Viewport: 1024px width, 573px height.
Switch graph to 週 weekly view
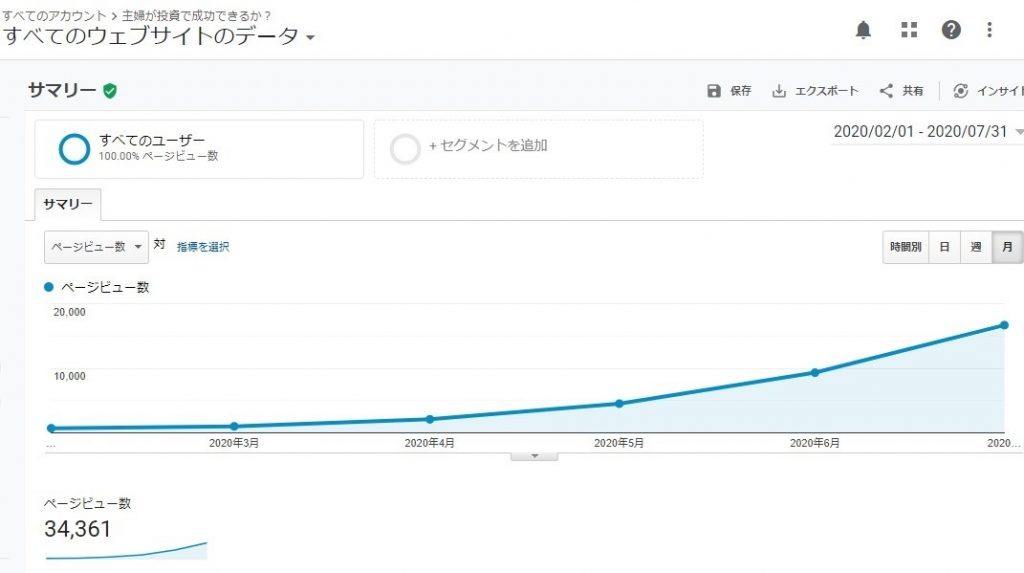pyautogui.click(x=976, y=247)
